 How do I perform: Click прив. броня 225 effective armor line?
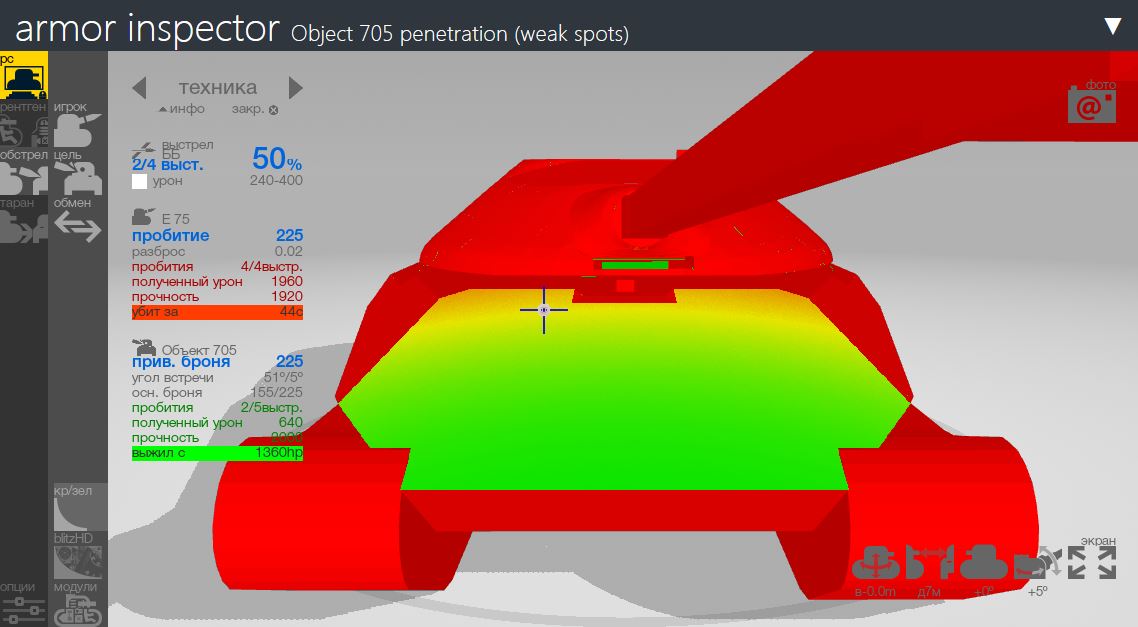217,361
